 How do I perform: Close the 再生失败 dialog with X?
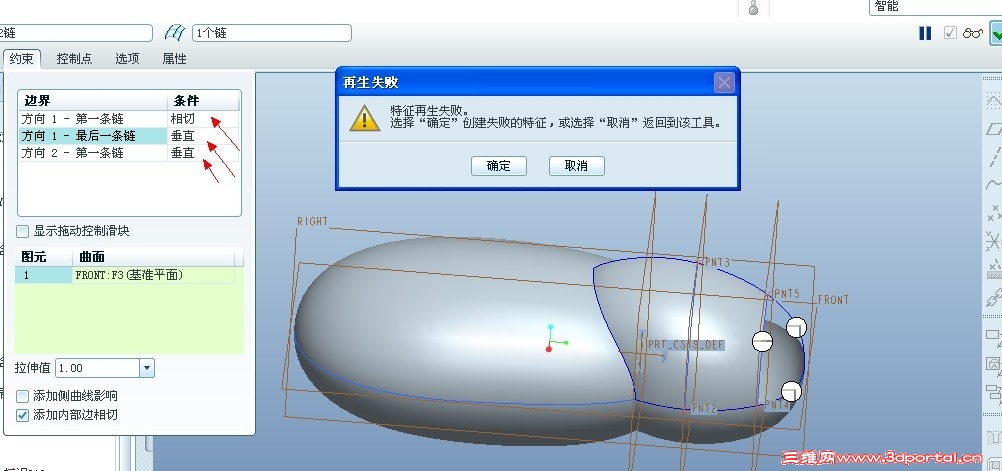(724, 82)
